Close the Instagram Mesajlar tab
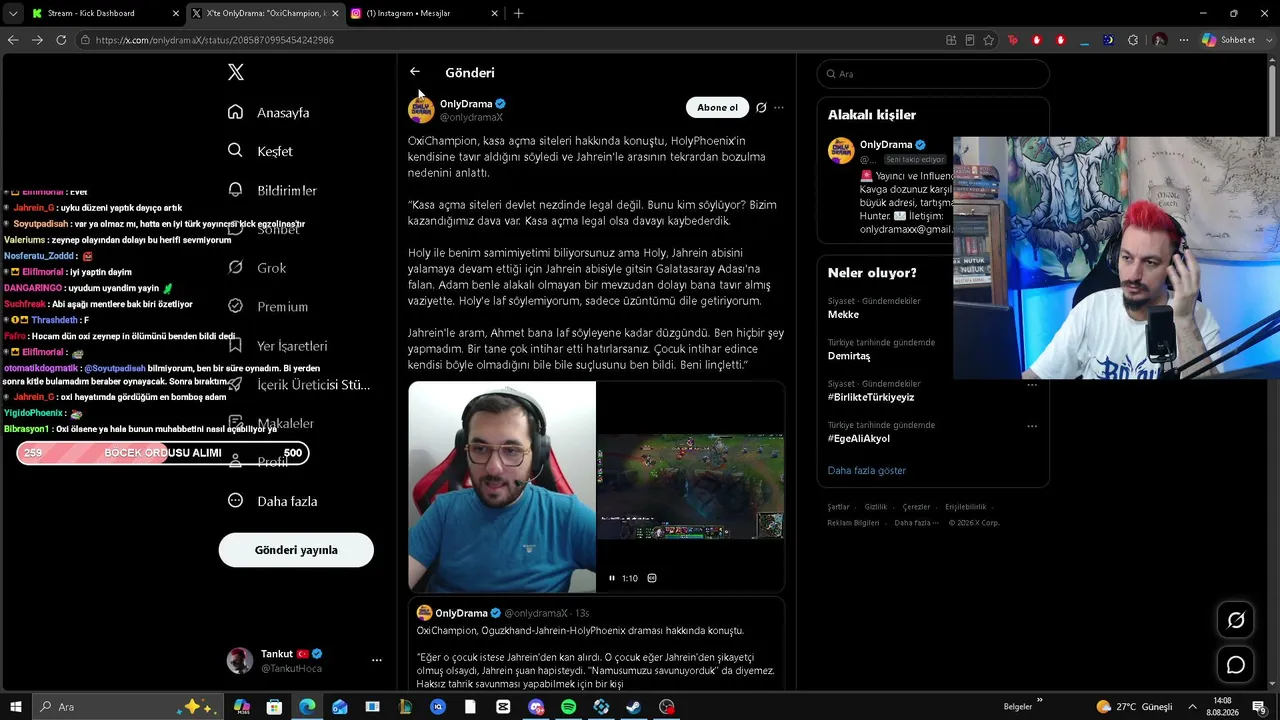Screen dimensions: 1280x720 [x=494, y=14]
